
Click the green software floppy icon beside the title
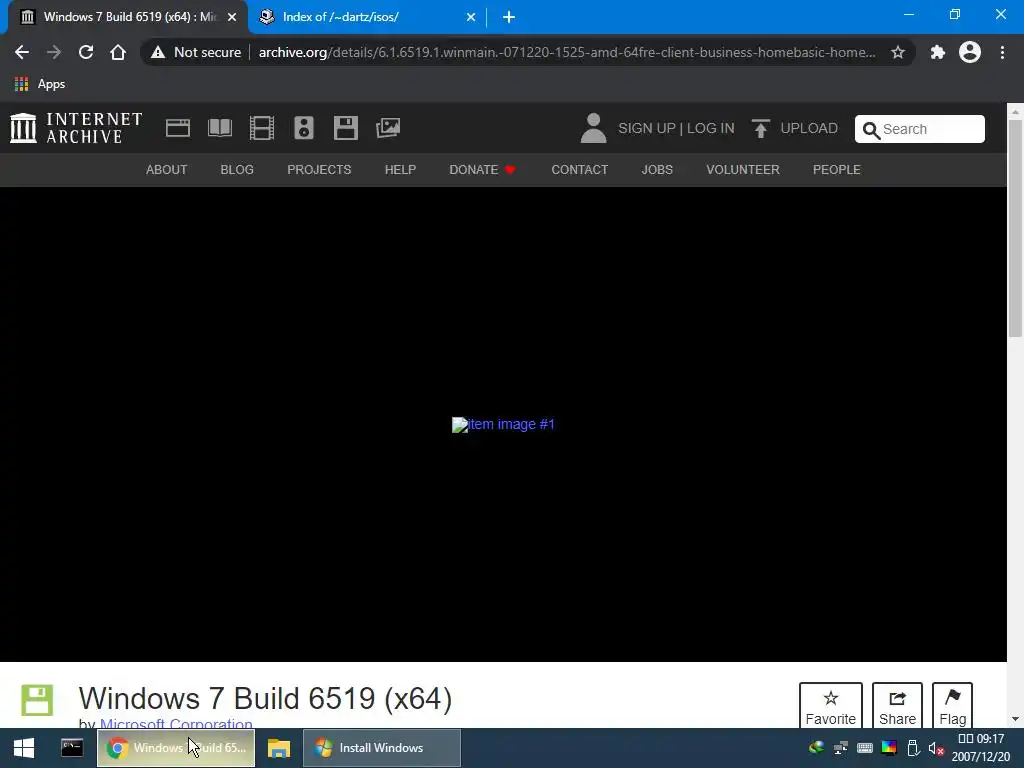pos(37,700)
